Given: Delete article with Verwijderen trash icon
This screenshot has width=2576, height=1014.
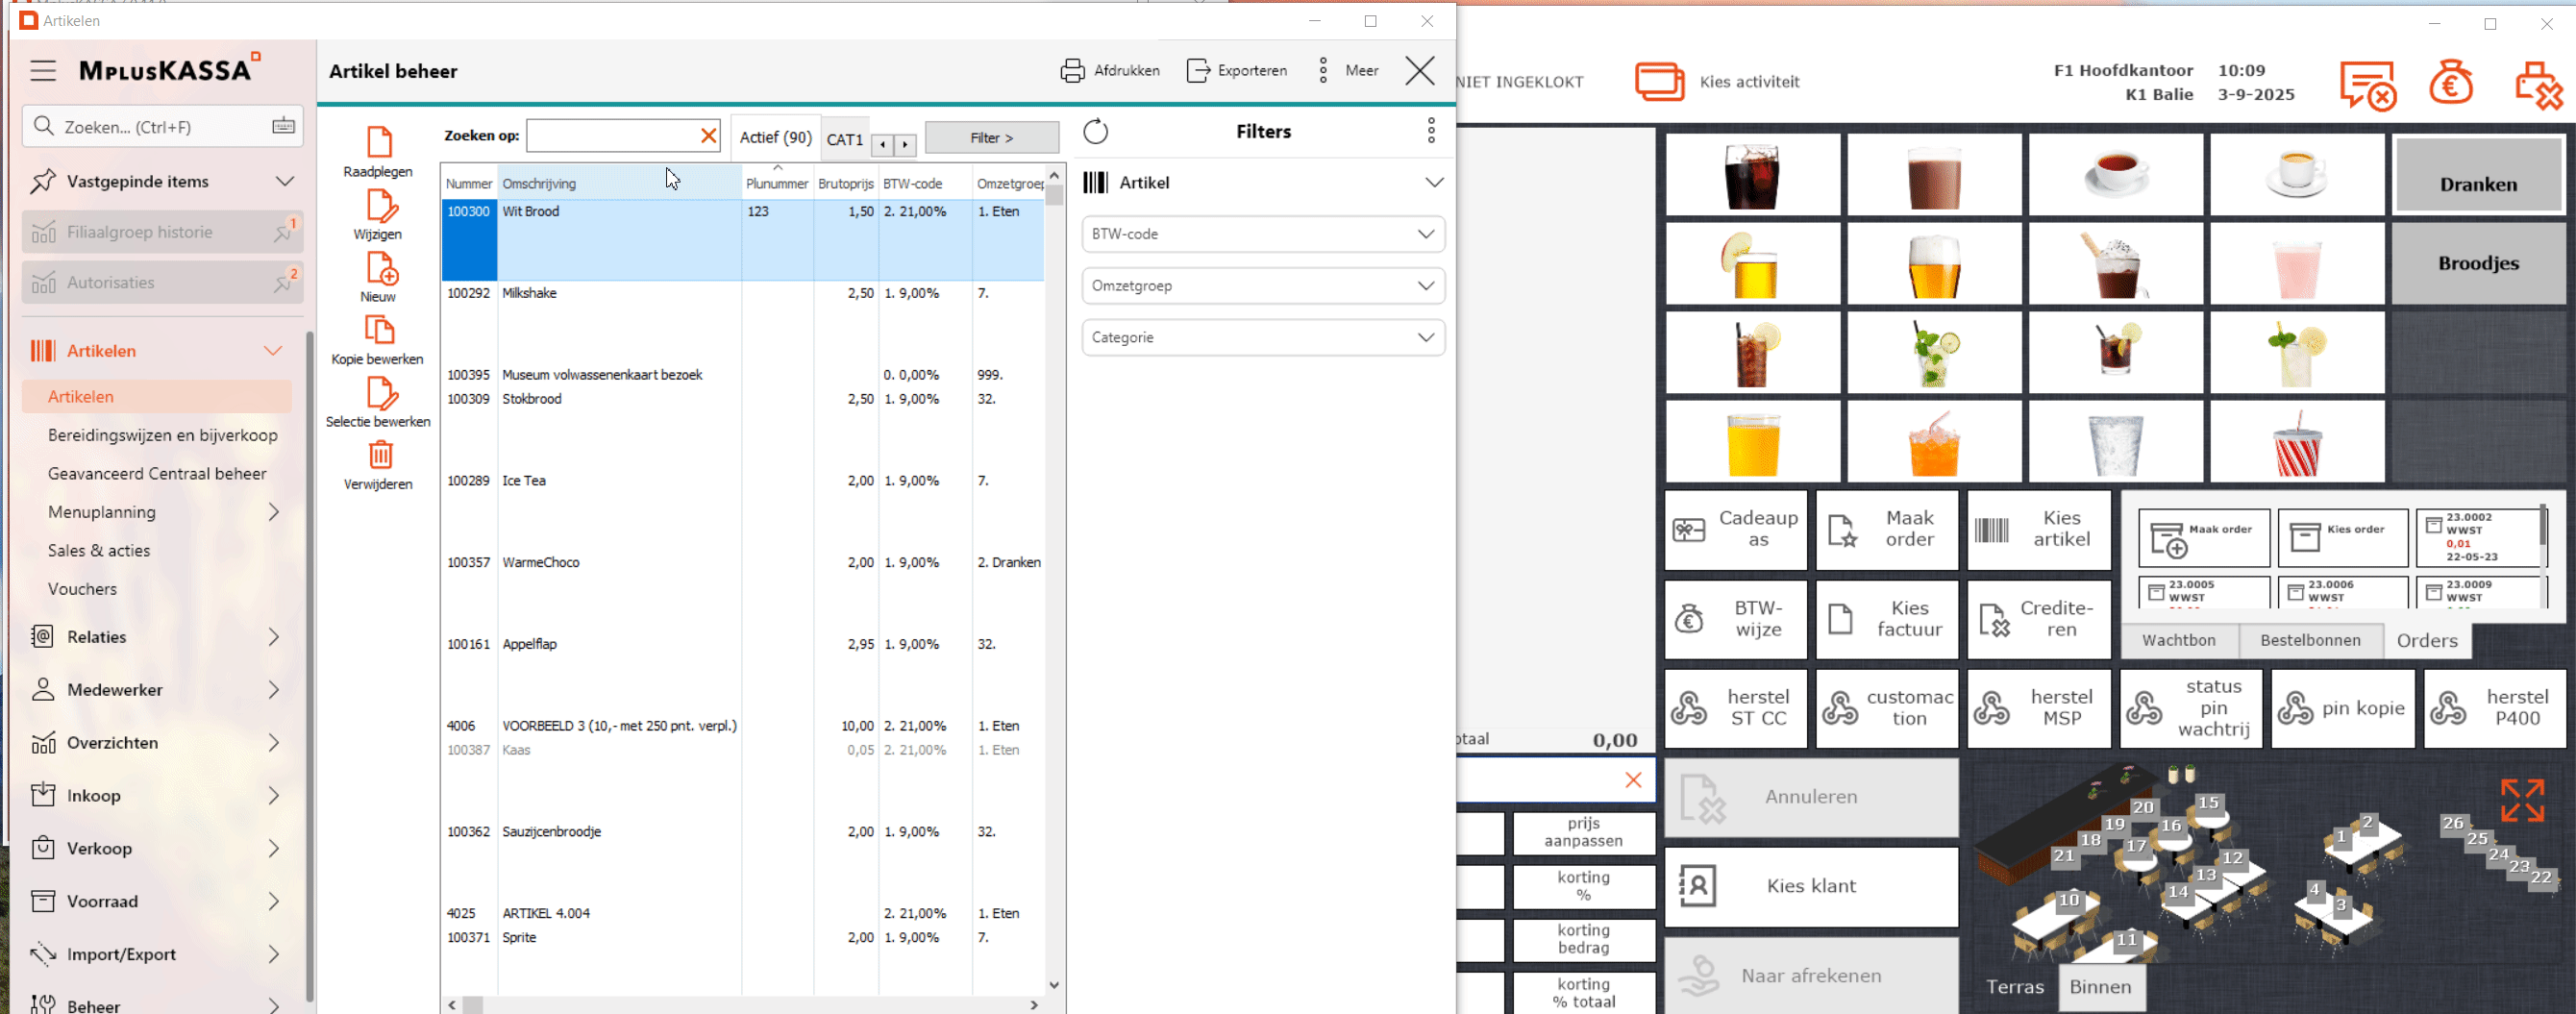Looking at the screenshot, I should [380, 455].
